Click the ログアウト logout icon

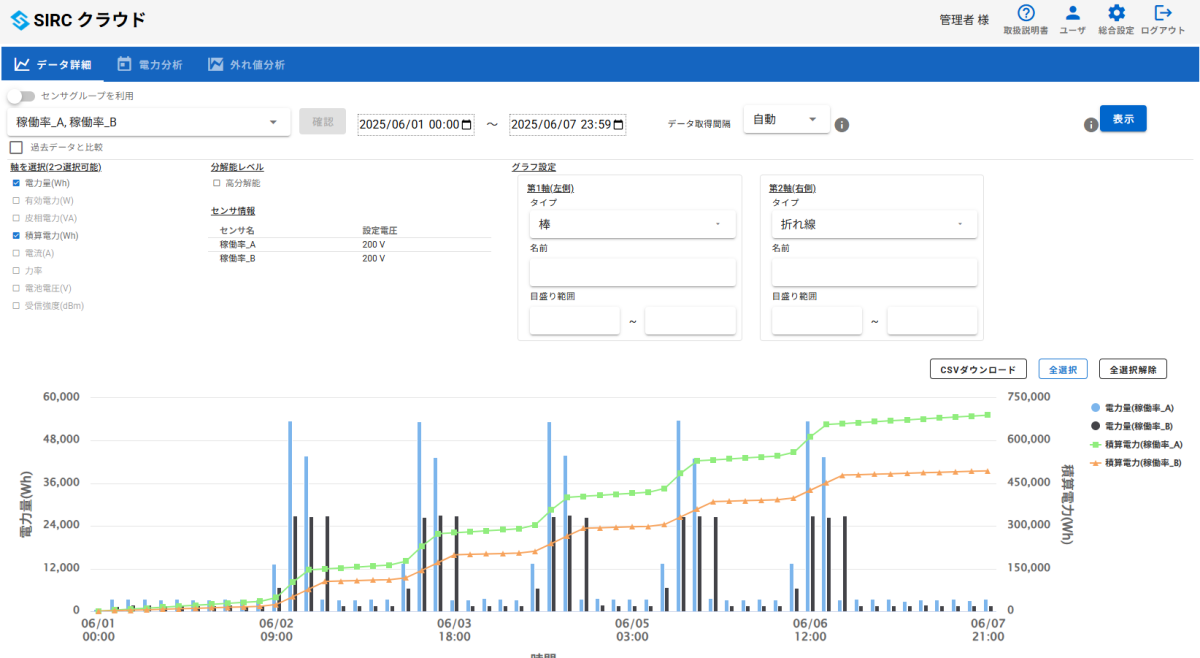1162,14
